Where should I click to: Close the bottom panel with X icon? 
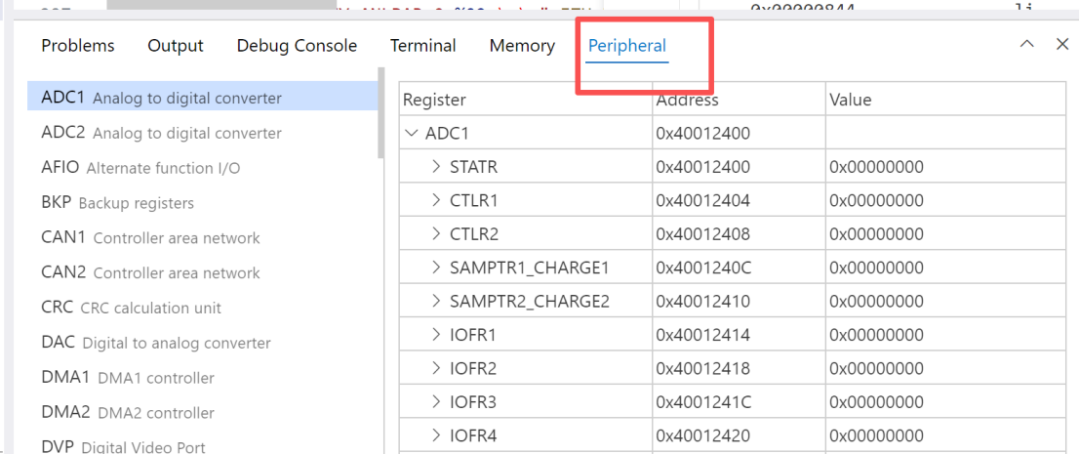click(x=1063, y=44)
